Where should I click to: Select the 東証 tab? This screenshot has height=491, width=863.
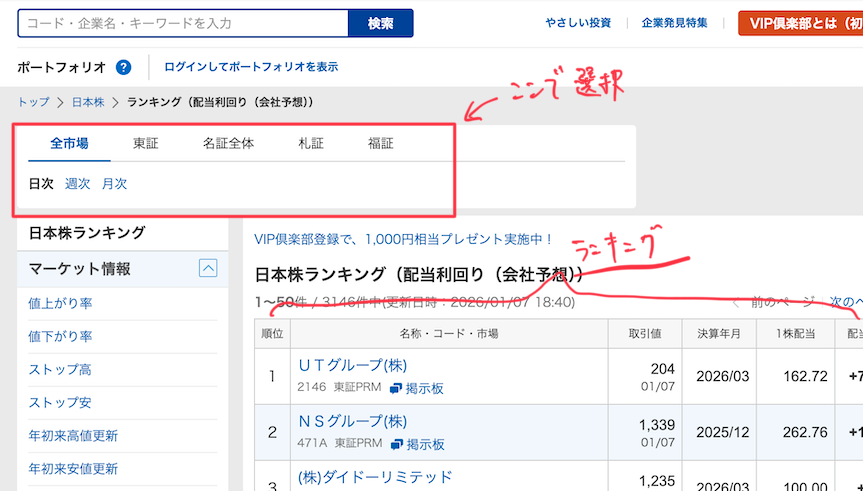coord(145,143)
